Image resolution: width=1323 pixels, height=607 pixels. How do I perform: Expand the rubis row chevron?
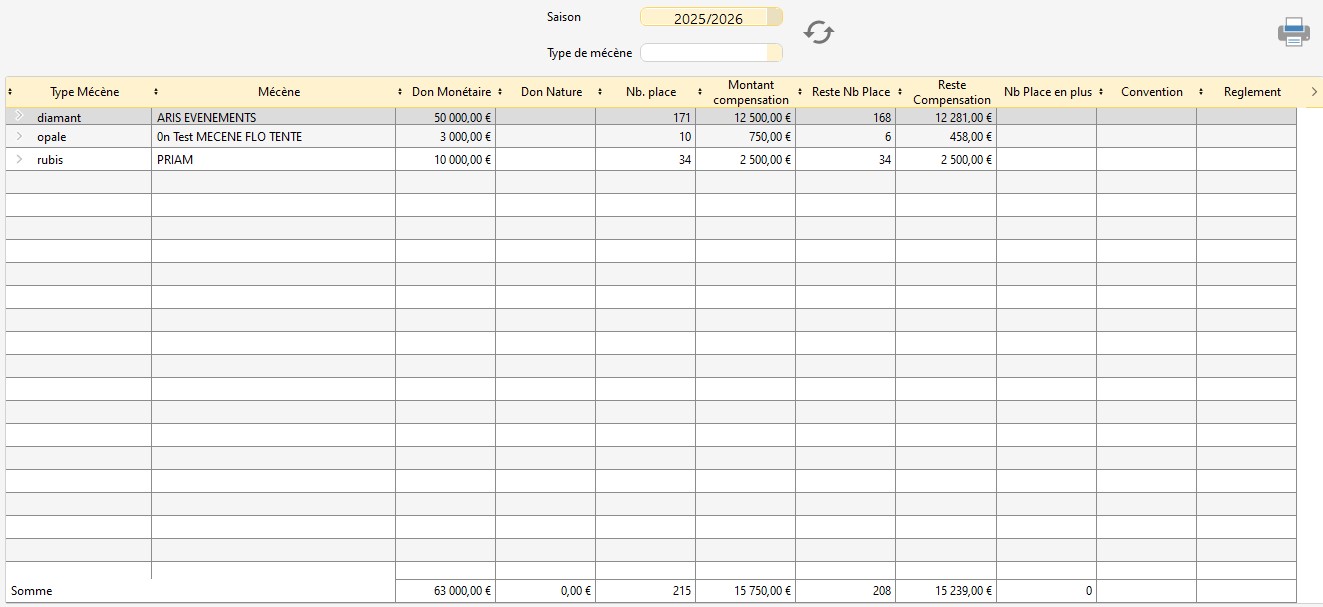19,159
